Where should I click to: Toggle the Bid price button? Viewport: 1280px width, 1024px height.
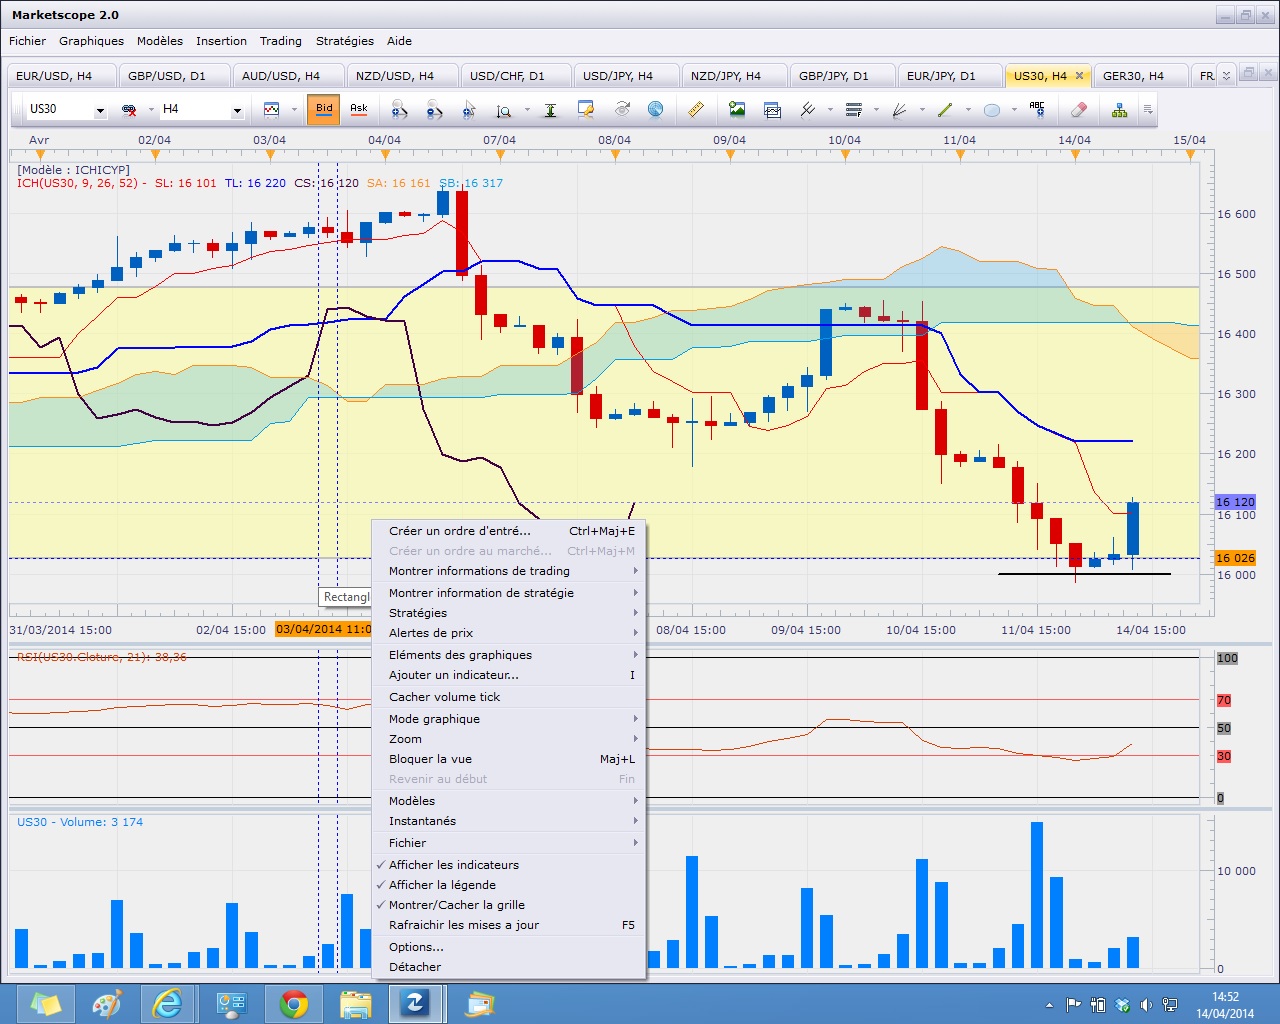pyautogui.click(x=324, y=109)
